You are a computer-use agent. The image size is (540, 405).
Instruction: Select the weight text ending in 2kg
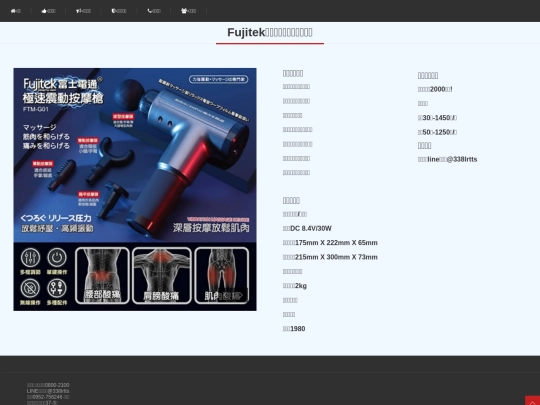click(x=294, y=286)
